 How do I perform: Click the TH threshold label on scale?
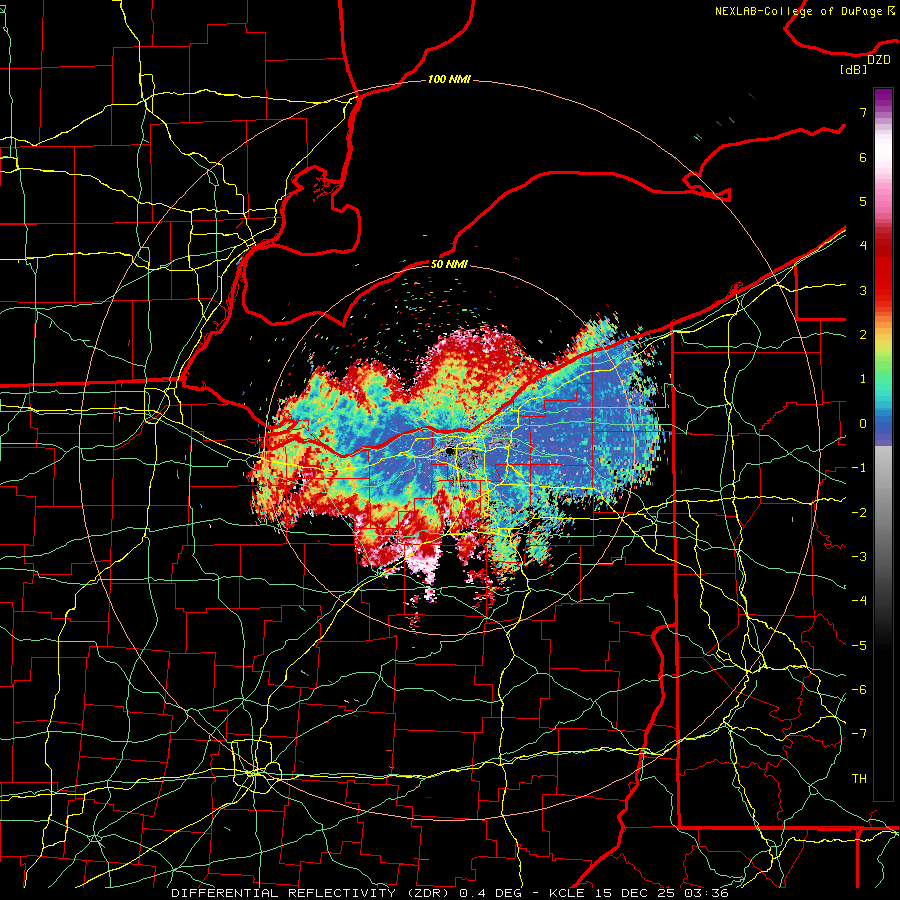(x=859, y=779)
